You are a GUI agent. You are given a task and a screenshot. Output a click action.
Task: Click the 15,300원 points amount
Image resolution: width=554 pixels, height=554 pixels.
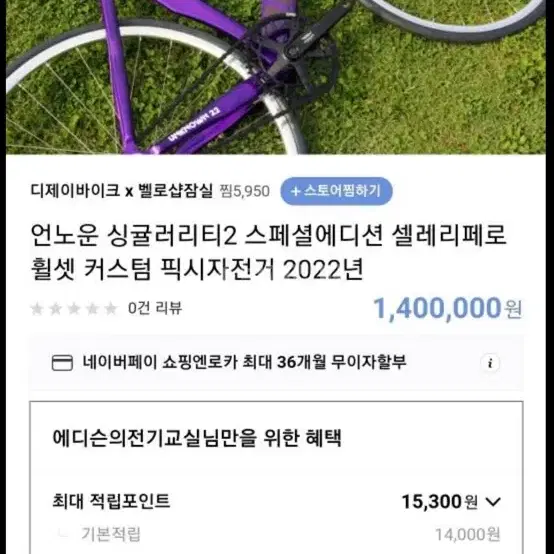[x=440, y=501]
